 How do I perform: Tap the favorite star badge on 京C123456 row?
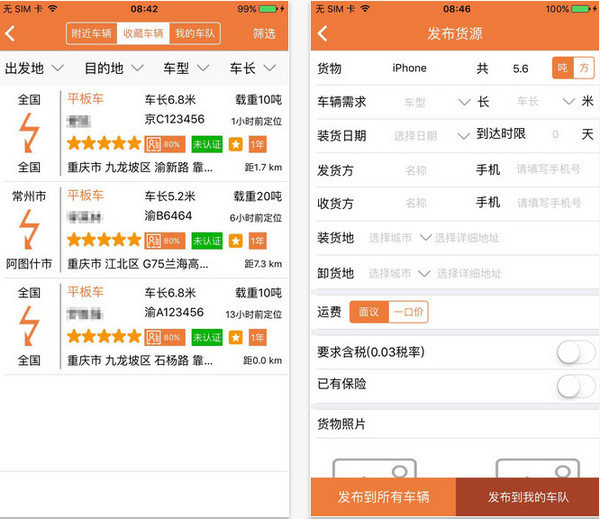(236, 144)
